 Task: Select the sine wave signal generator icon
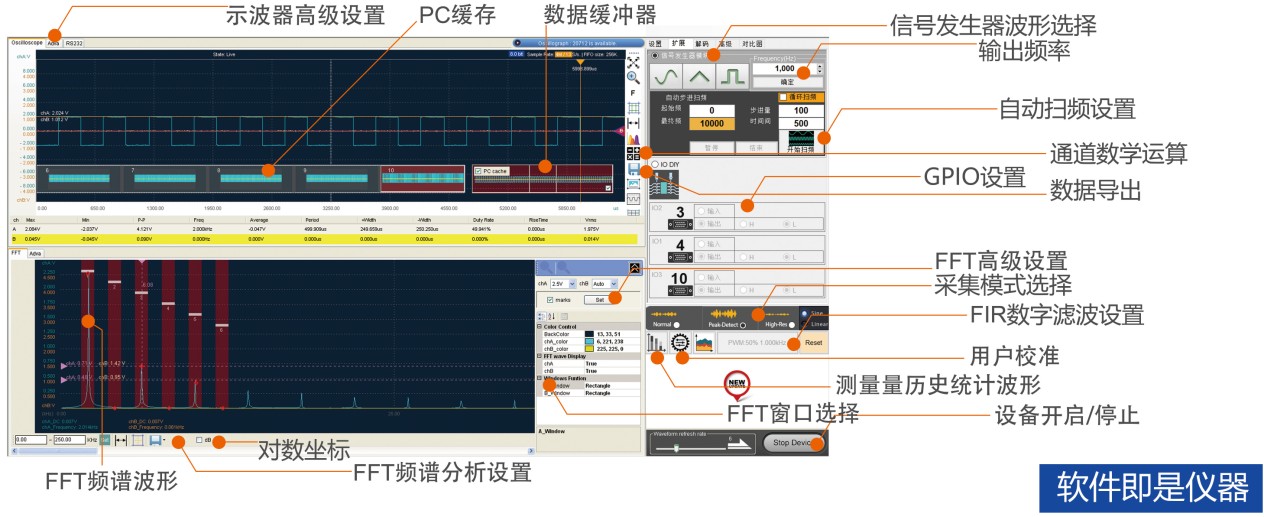[667, 76]
